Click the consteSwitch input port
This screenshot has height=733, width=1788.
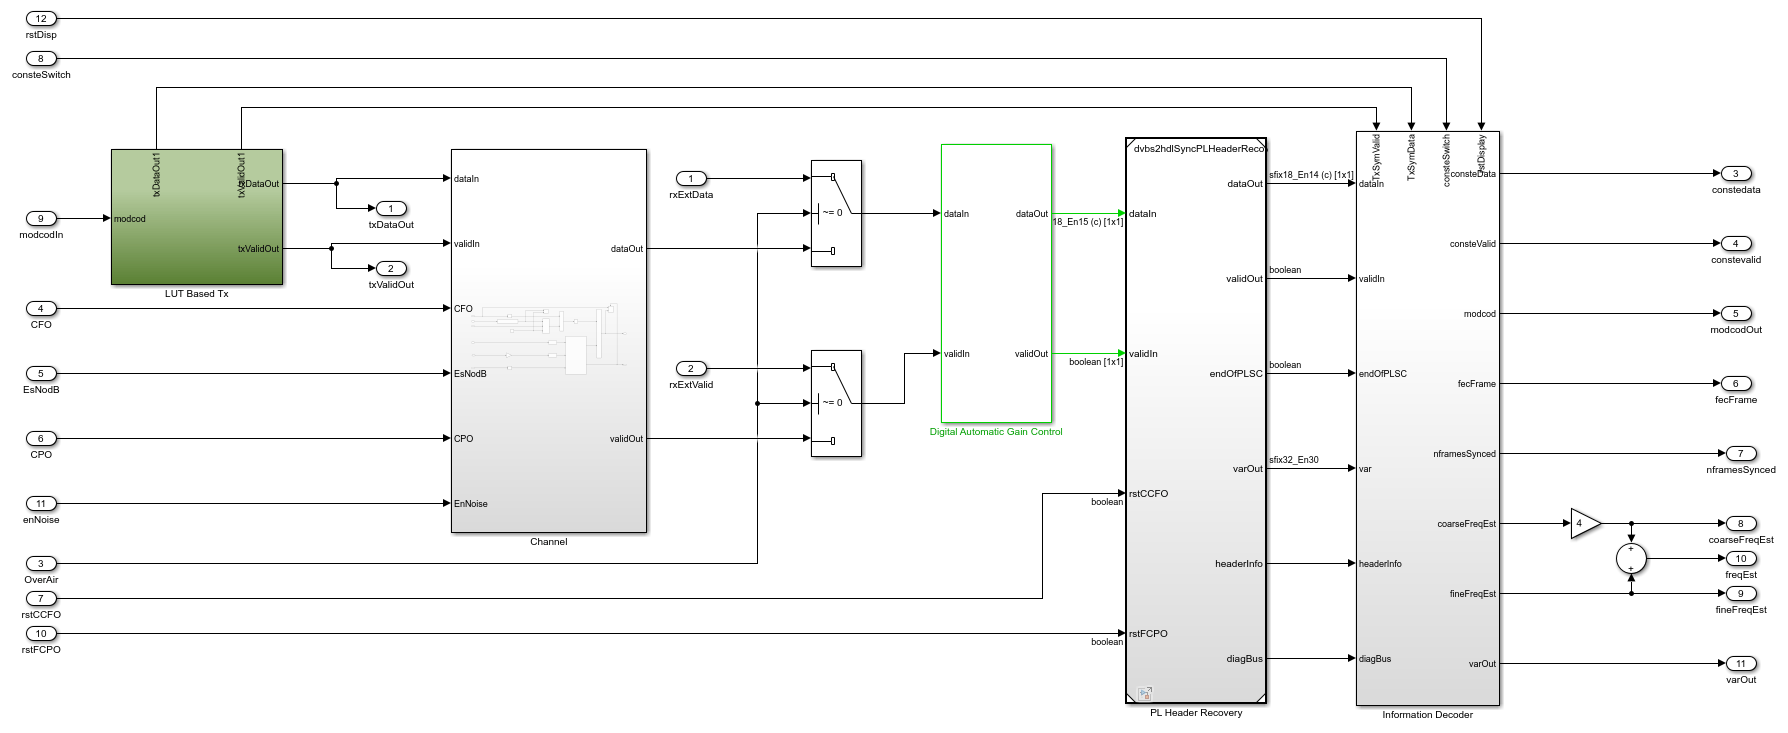[41, 59]
